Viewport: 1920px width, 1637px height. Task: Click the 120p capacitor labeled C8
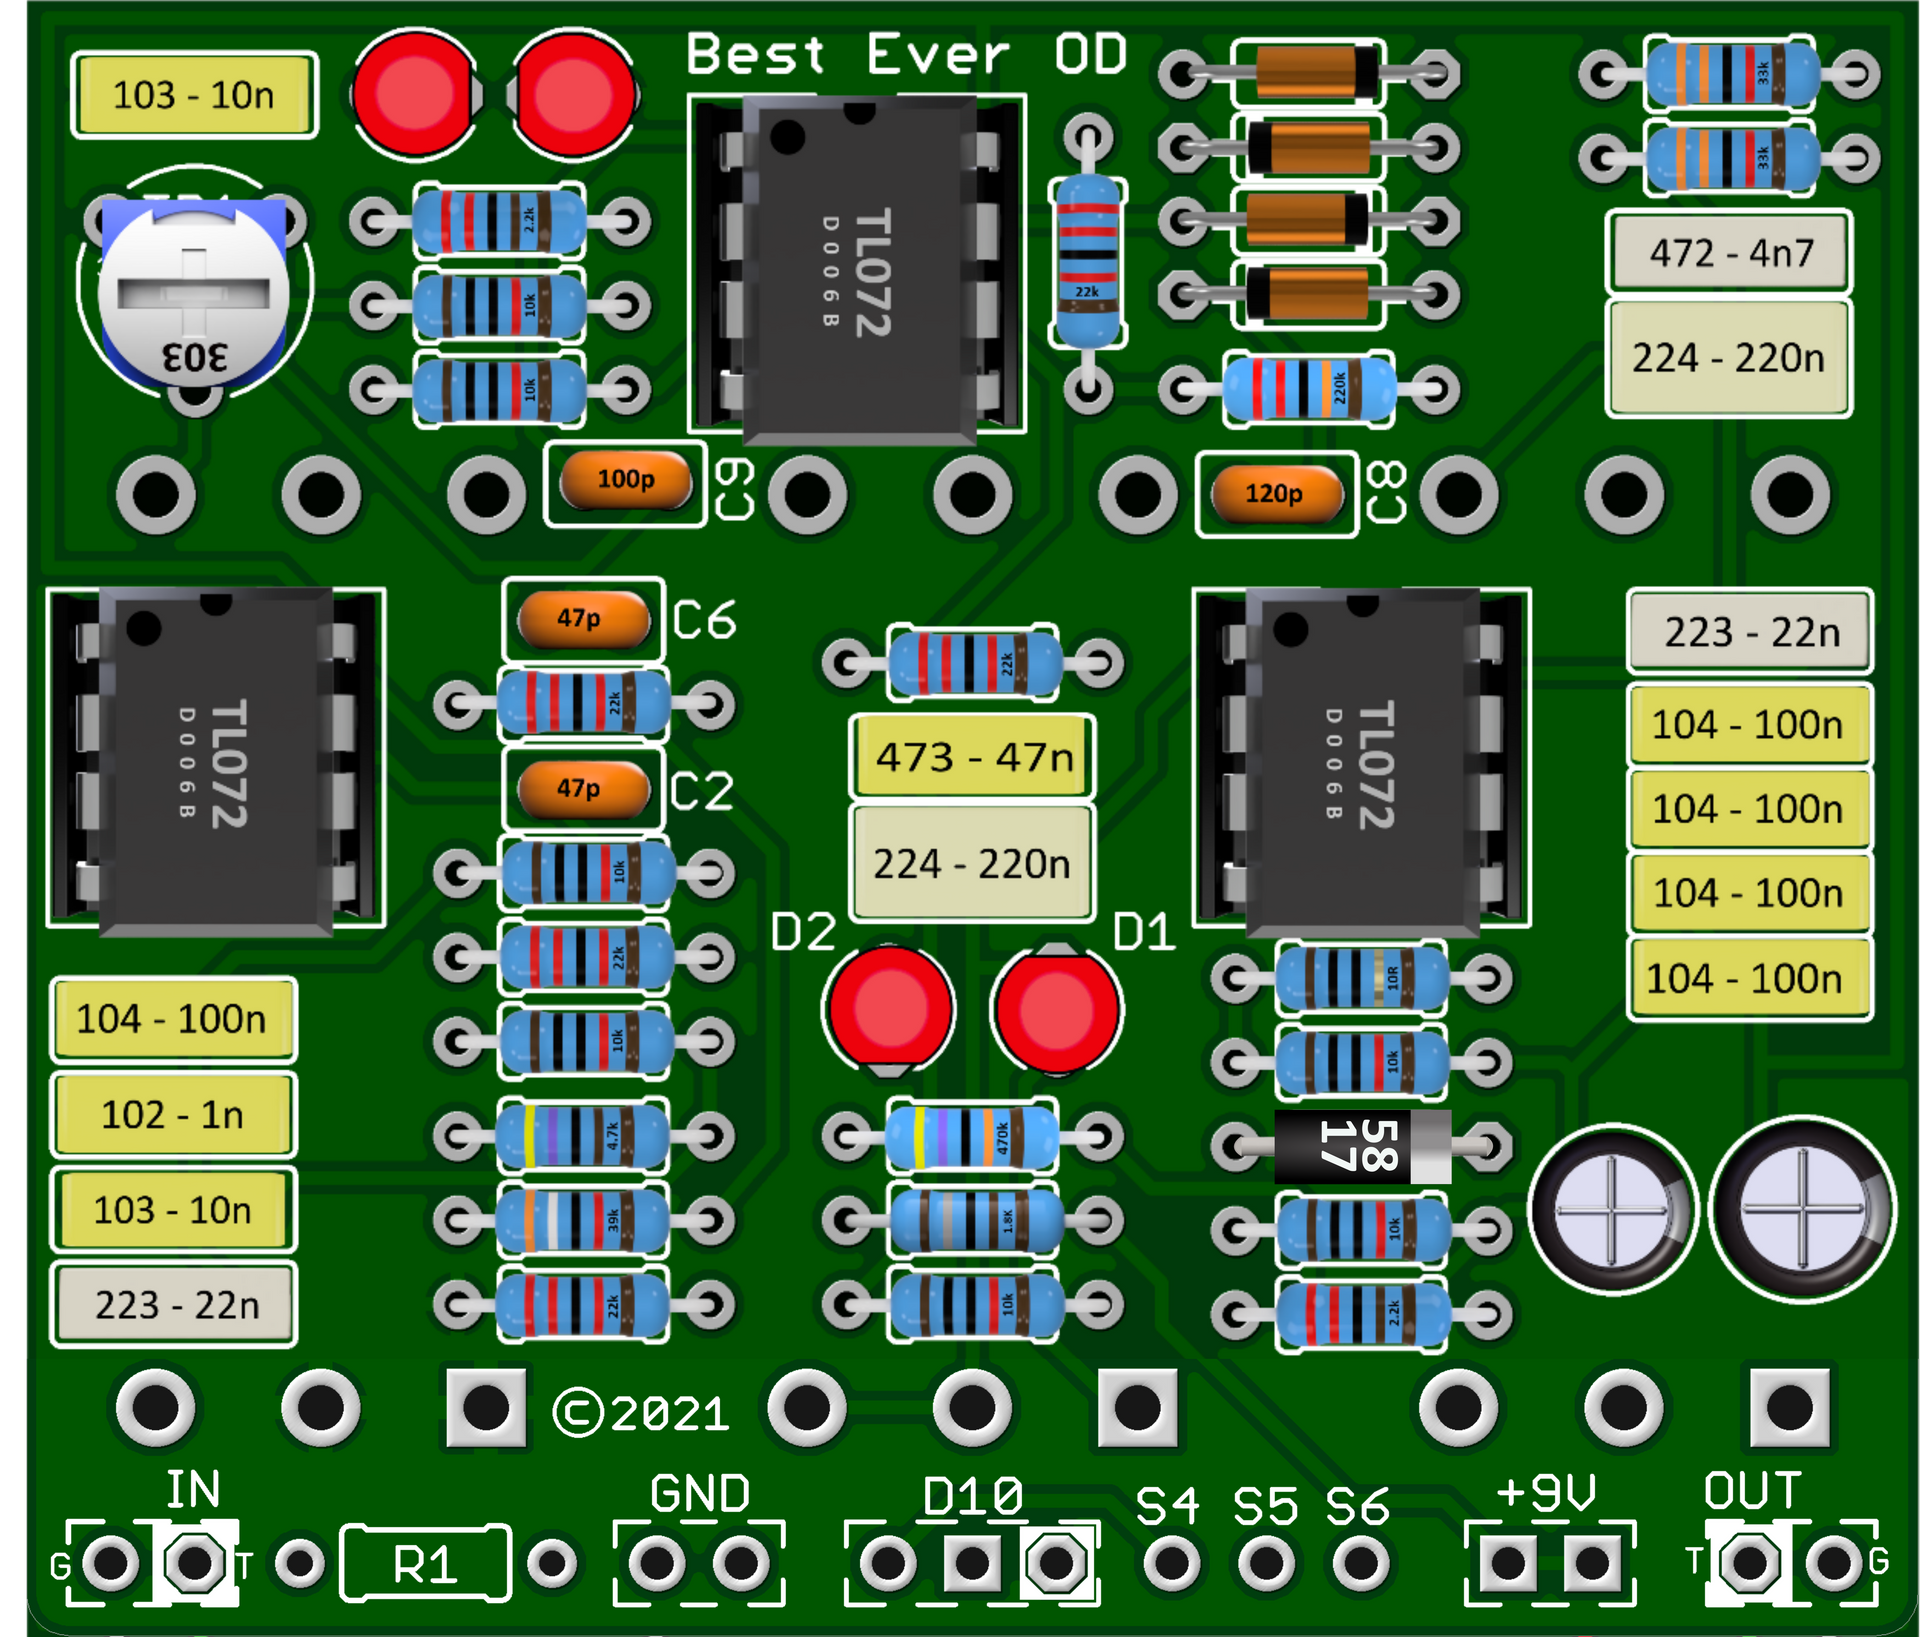click(x=1278, y=493)
